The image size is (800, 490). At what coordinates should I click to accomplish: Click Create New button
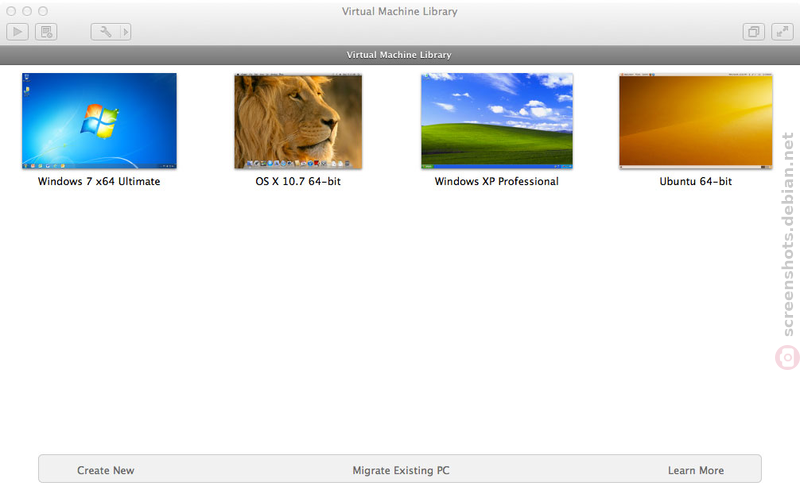(106, 470)
